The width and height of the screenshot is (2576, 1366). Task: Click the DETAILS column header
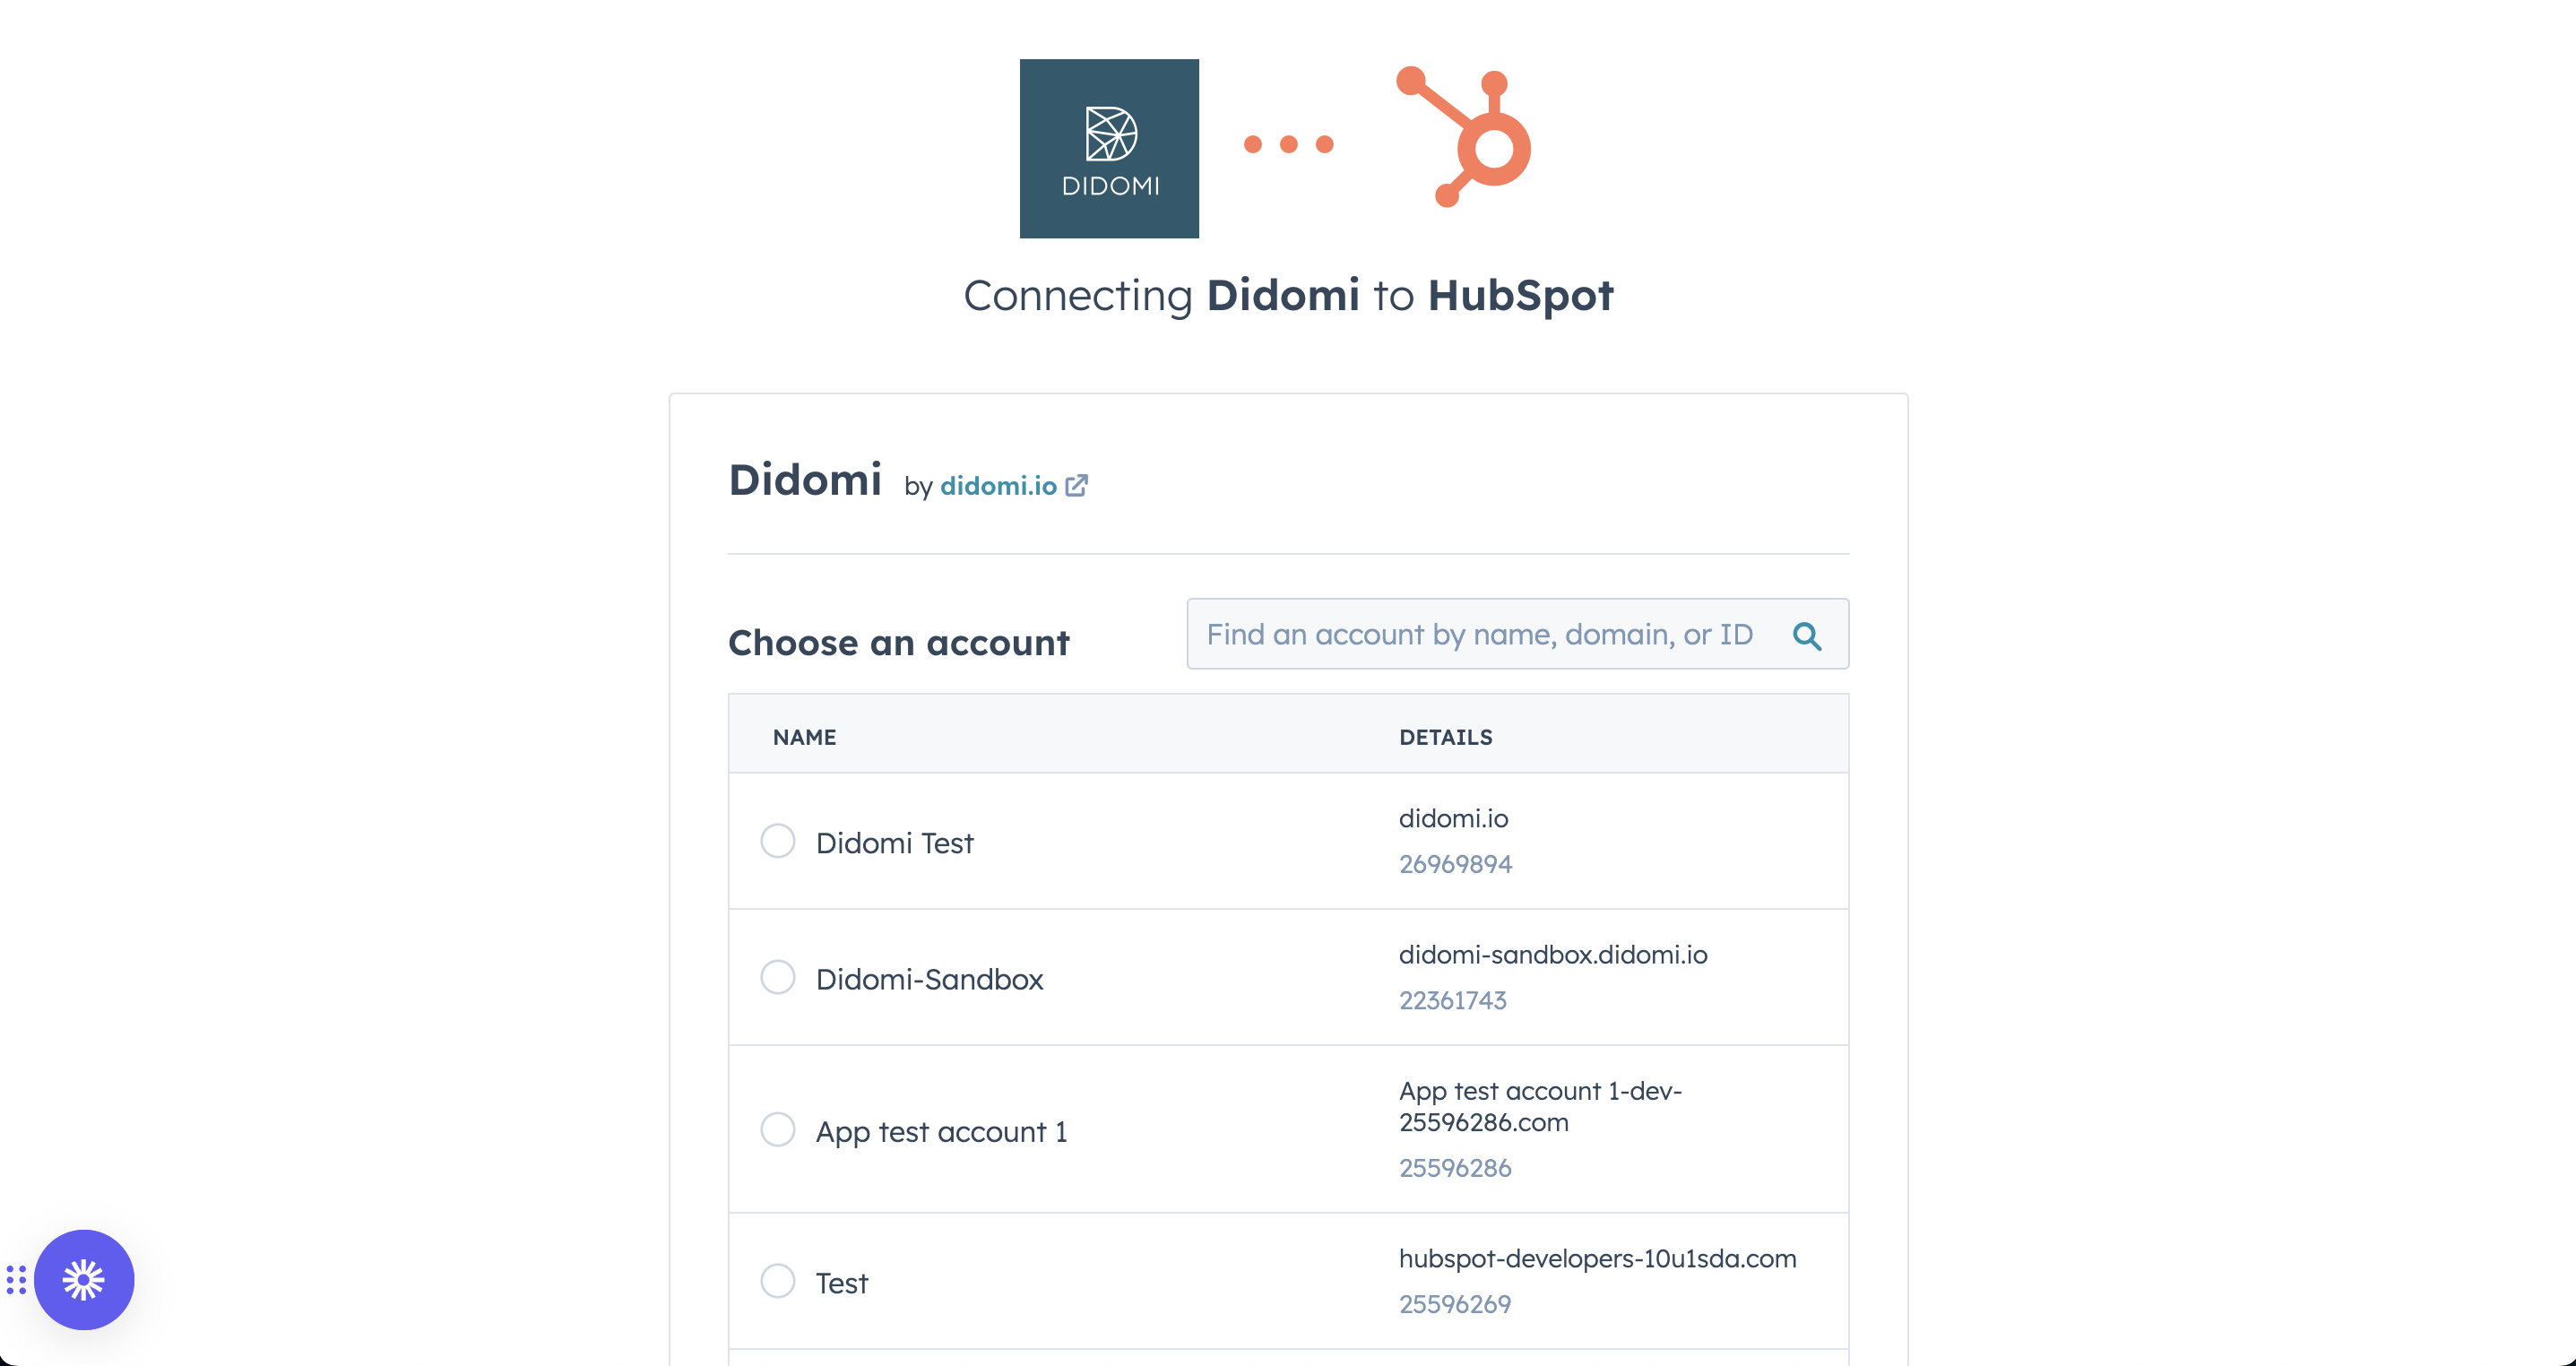click(1445, 737)
